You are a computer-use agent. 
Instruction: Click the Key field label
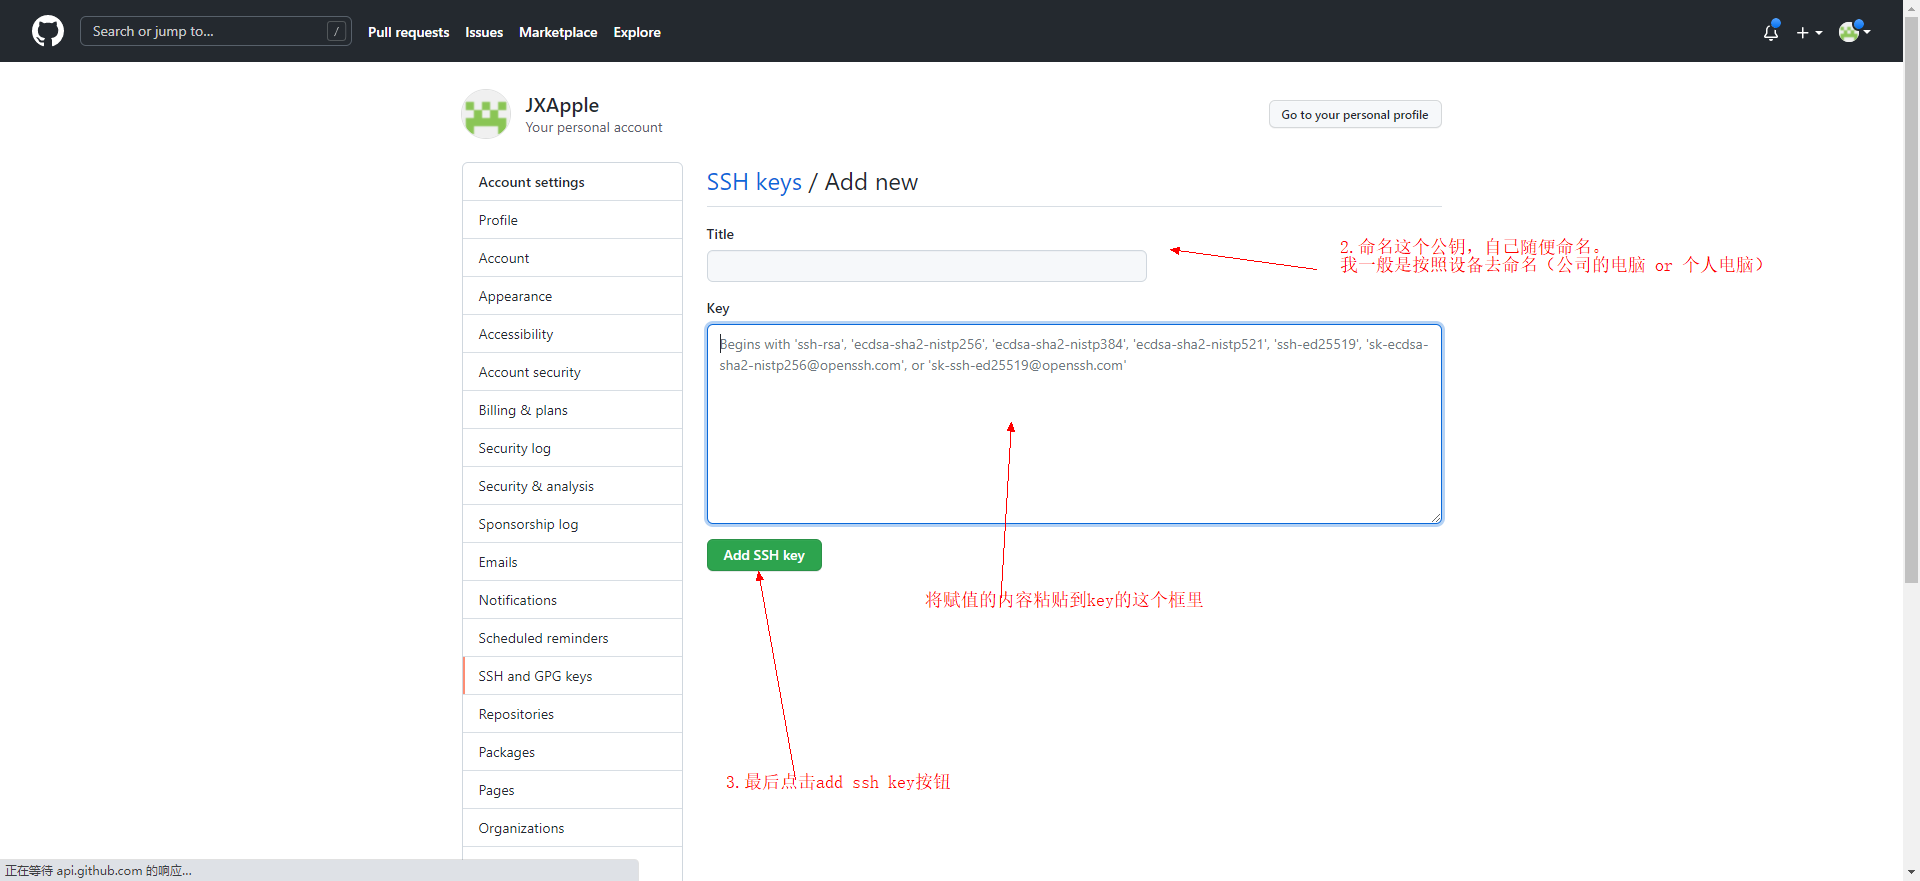pyautogui.click(x=718, y=308)
